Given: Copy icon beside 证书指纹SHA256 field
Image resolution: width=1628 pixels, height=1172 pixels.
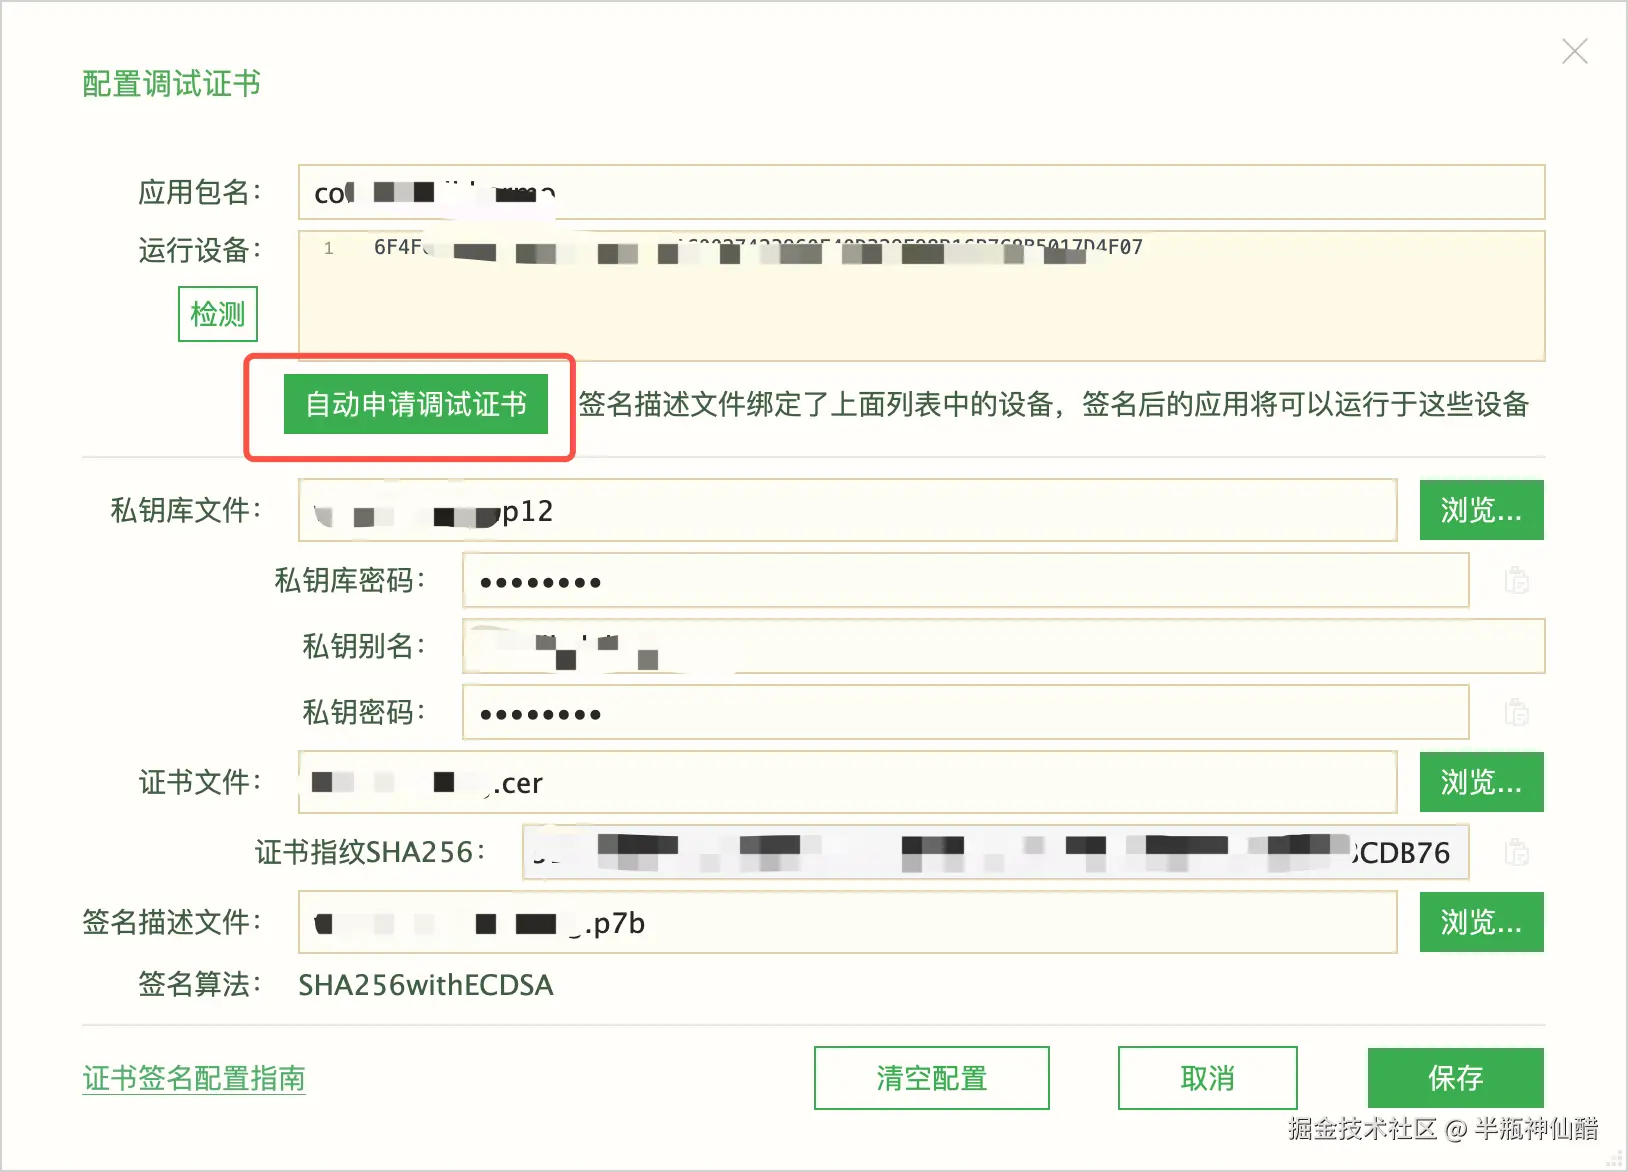Looking at the screenshot, I should coord(1517,852).
